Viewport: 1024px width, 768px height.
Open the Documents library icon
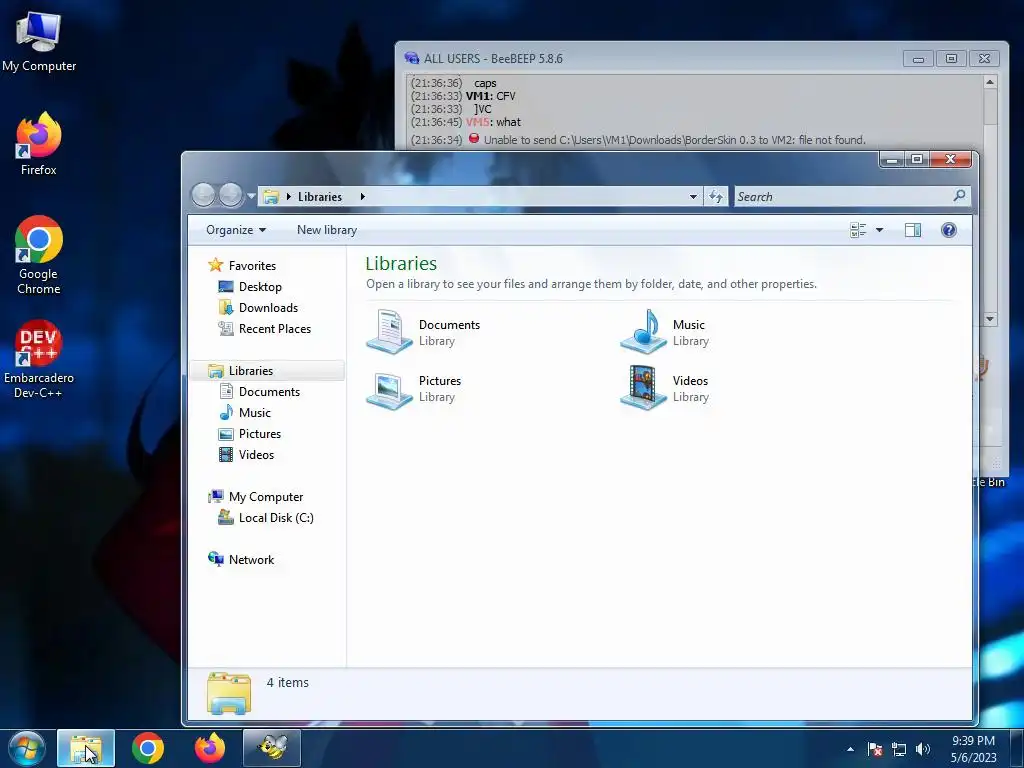point(389,332)
